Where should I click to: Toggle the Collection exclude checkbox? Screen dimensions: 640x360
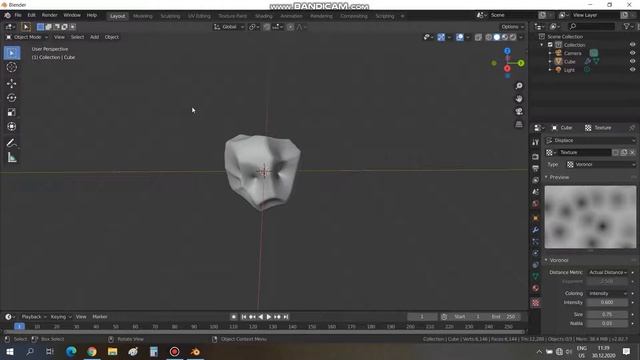[550, 45]
